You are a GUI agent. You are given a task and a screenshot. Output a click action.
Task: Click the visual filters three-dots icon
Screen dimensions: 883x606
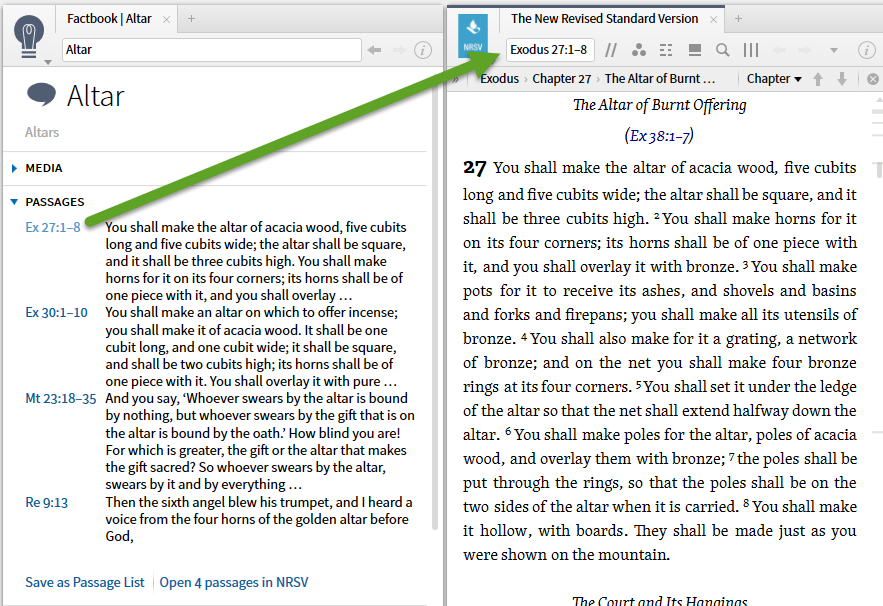(639, 50)
